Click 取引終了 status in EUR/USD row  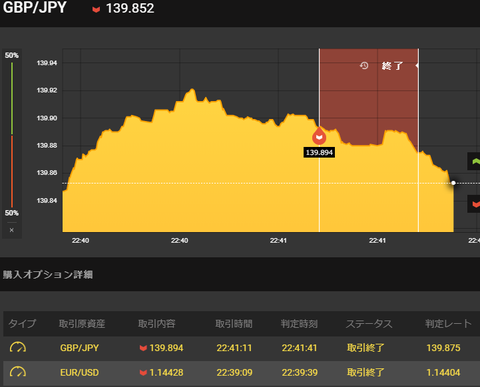tap(365, 372)
